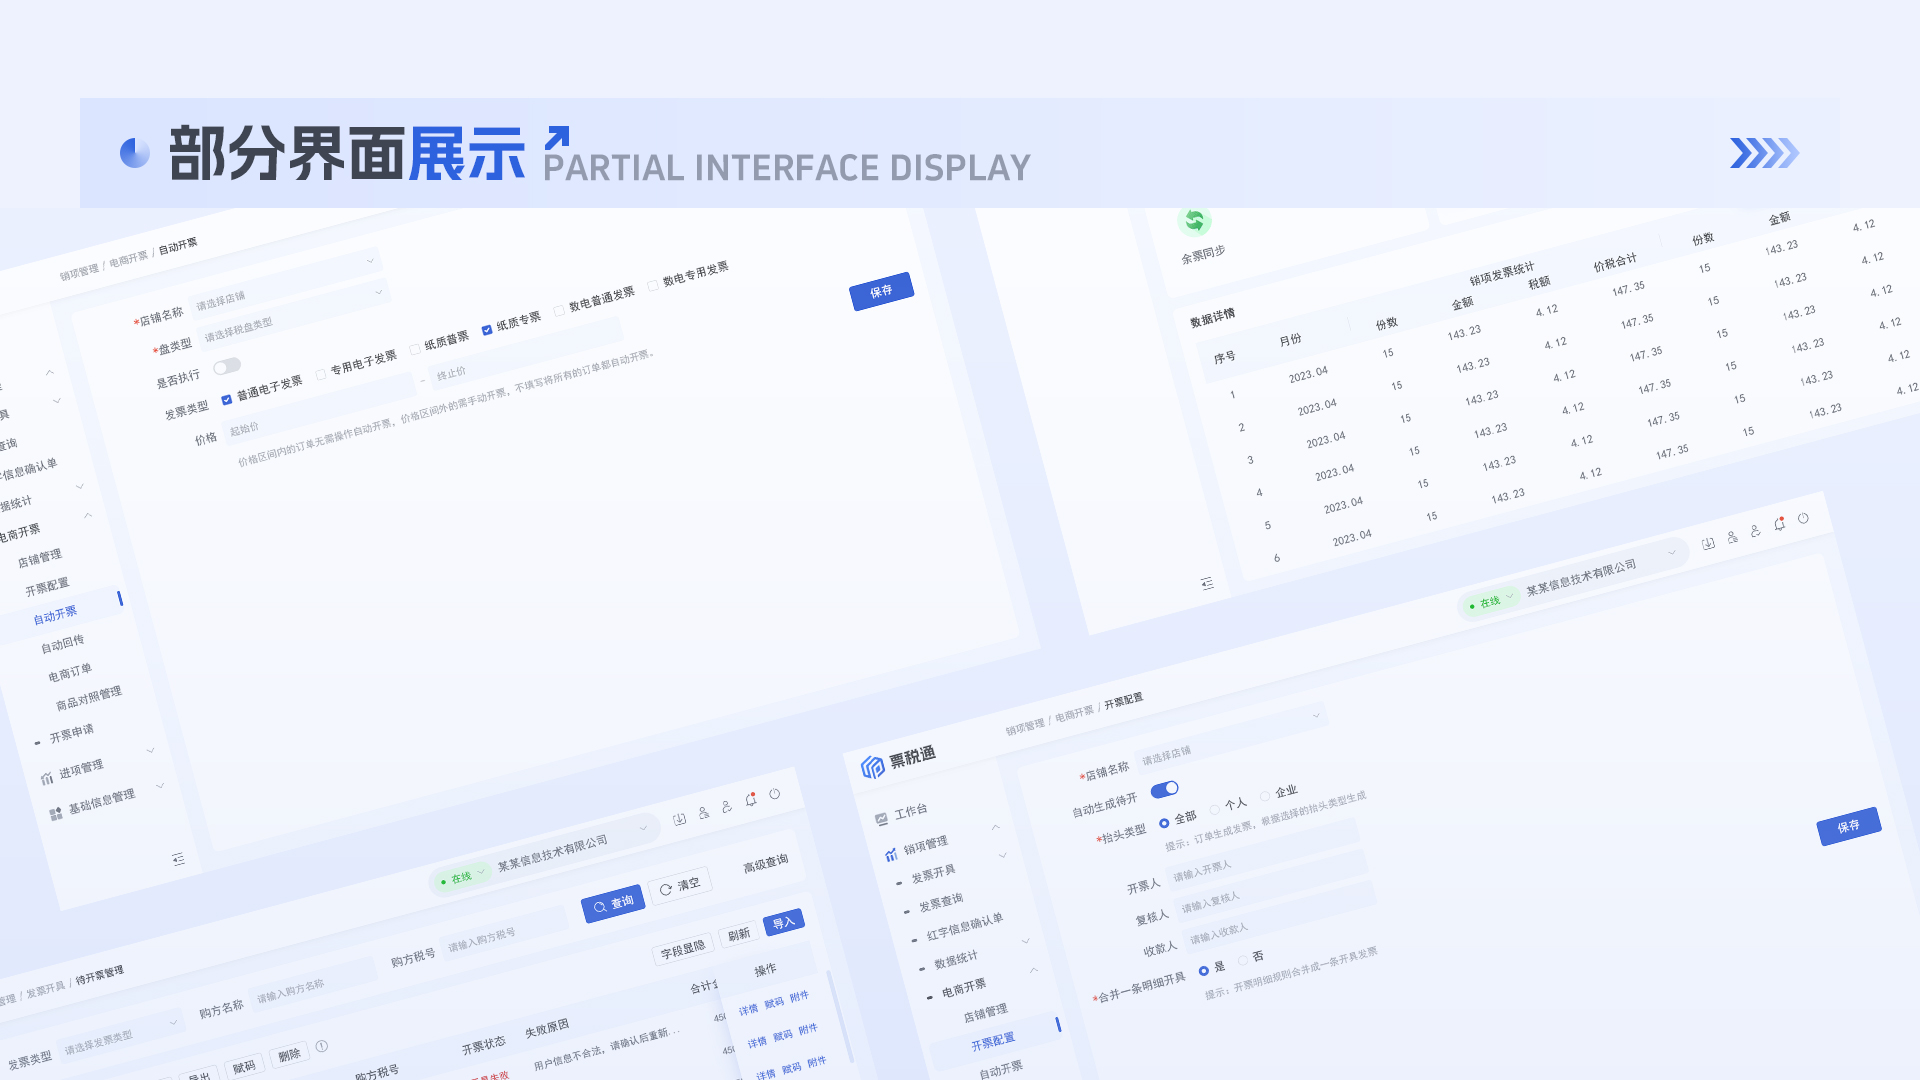Click the 进项管理 sidebar icon
The width and height of the screenshot is (1920, 1080).
(x=47, y=778)
